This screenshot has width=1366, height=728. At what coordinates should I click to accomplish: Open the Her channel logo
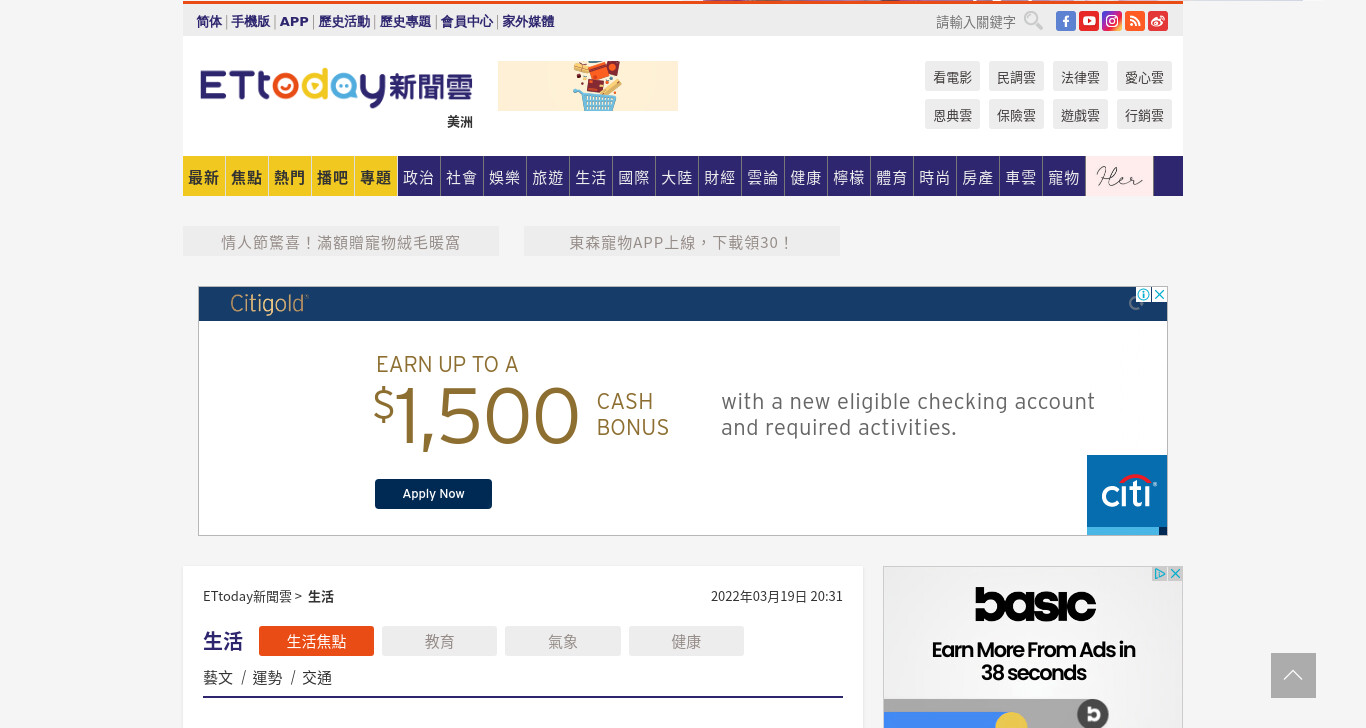click(x=1120, y=177)
